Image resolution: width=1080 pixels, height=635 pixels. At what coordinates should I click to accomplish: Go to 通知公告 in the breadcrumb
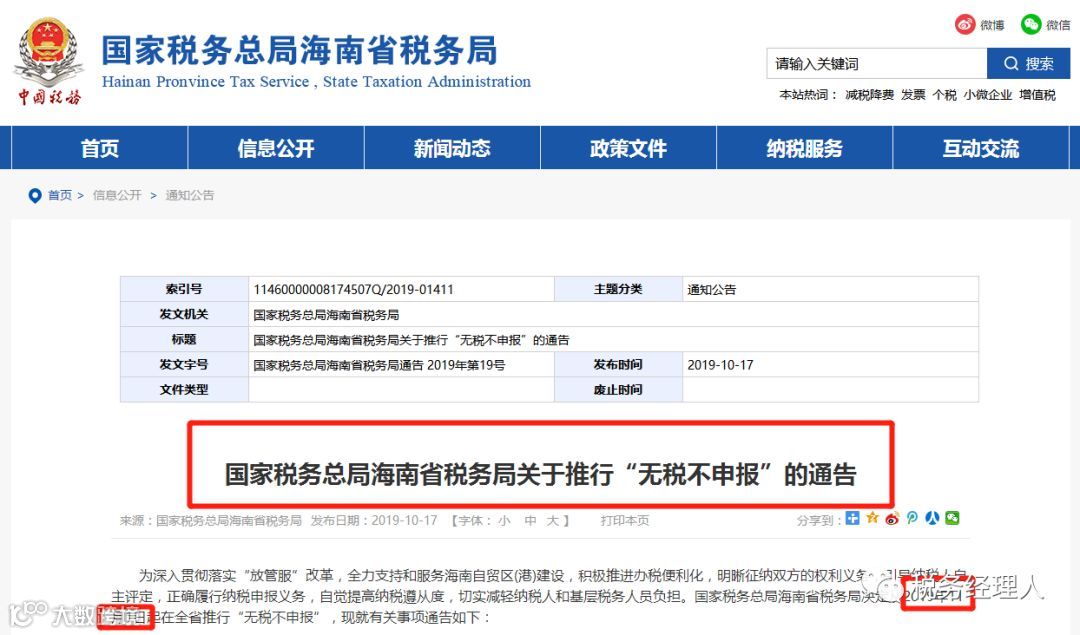[x=189, y=196]
